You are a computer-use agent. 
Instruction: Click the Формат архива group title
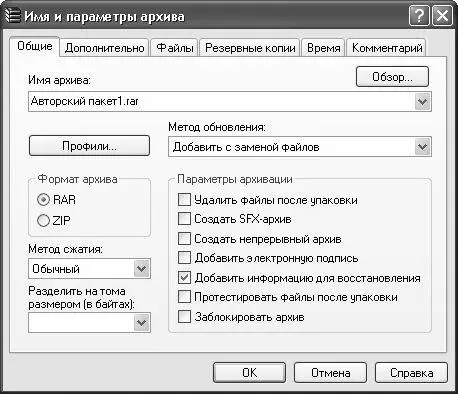coord(77,179)
